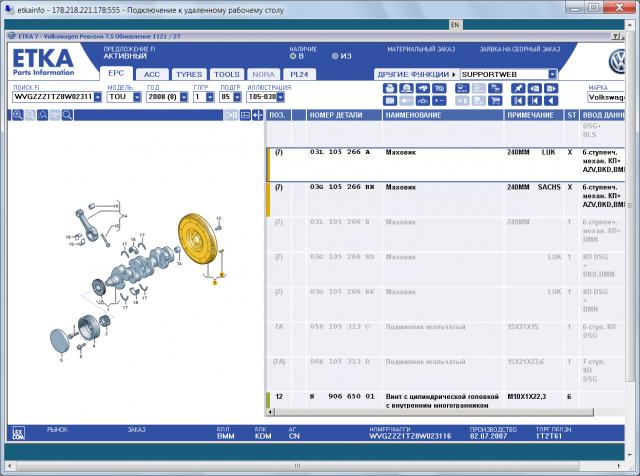Click МАТЕРИАЛЬНЫЙ ЗАКАЗ link
Screen dimensions: 640x476
point(421,49)
